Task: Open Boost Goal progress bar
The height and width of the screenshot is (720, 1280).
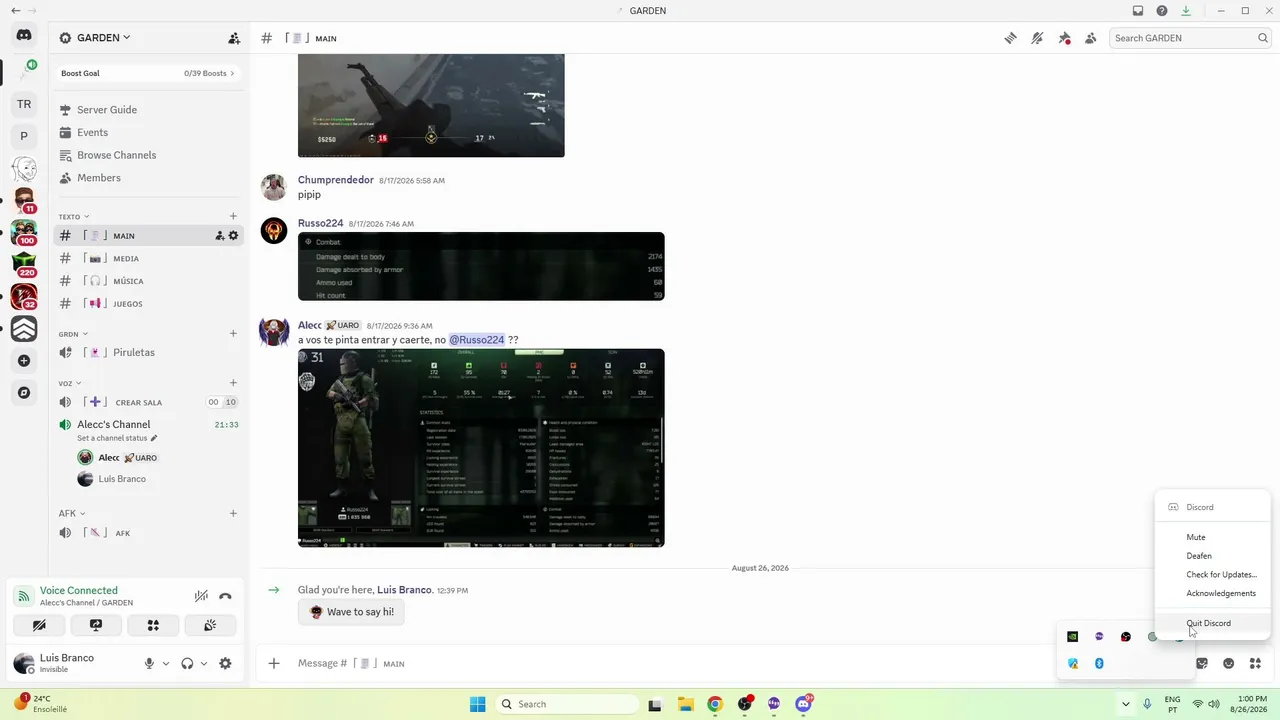Action: tap(148, 73)
